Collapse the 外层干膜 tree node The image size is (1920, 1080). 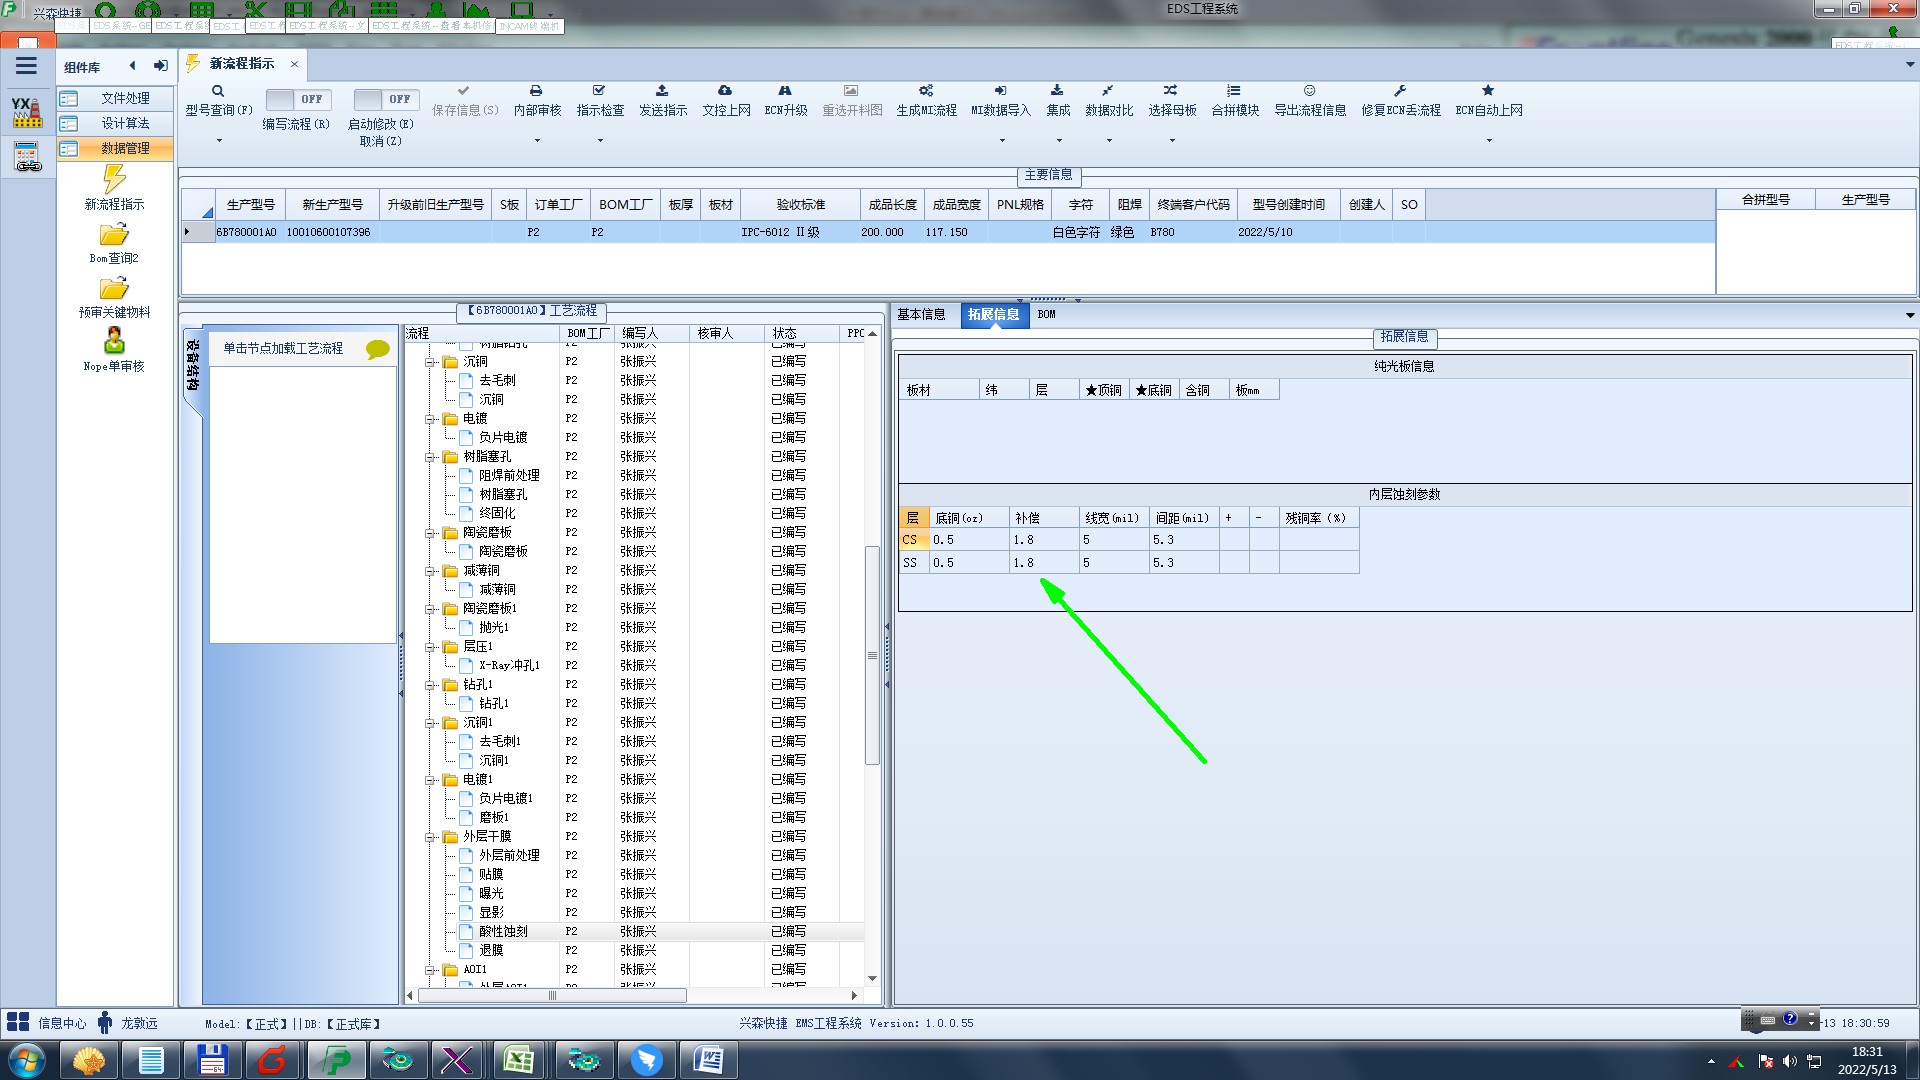pos(430,837)
